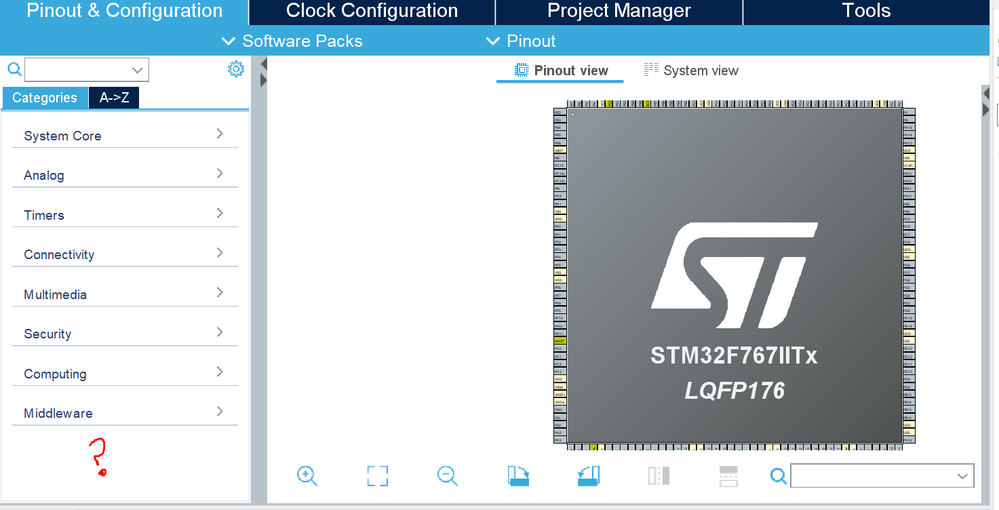Screen dimensions: 999x510
Task: Expand the Security category
Action: point(125,333)
